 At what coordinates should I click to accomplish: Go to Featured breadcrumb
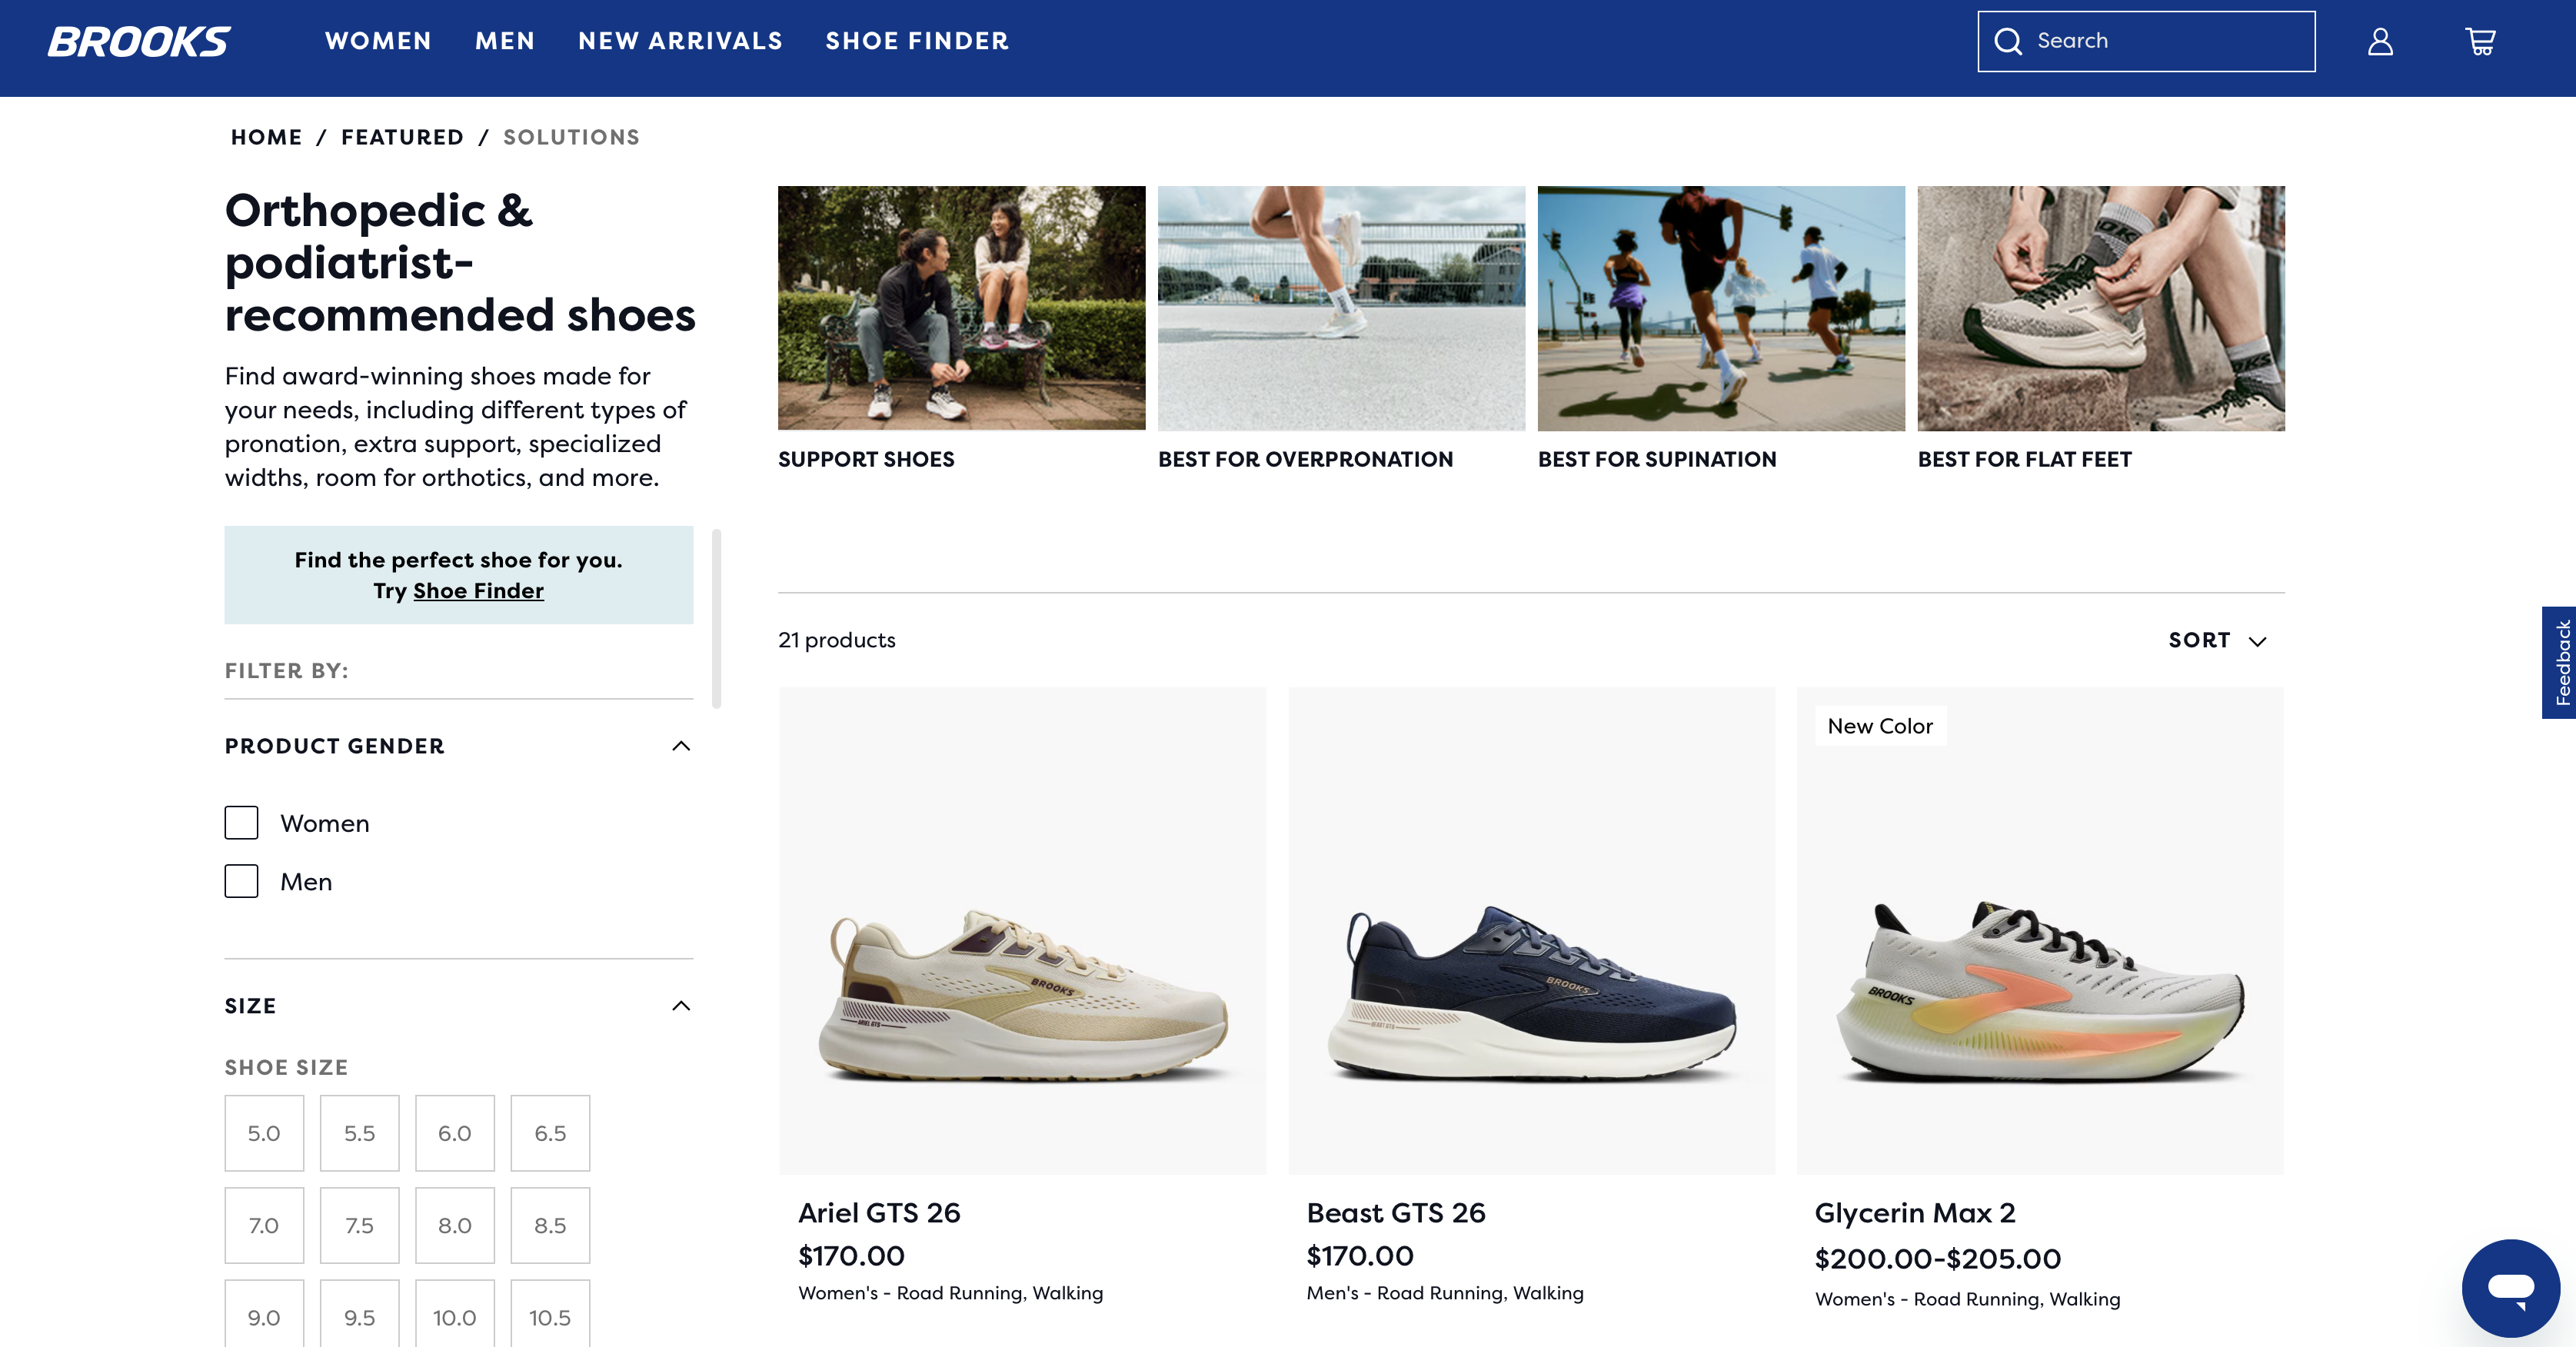pyautogui.click(x=402, y=137)
